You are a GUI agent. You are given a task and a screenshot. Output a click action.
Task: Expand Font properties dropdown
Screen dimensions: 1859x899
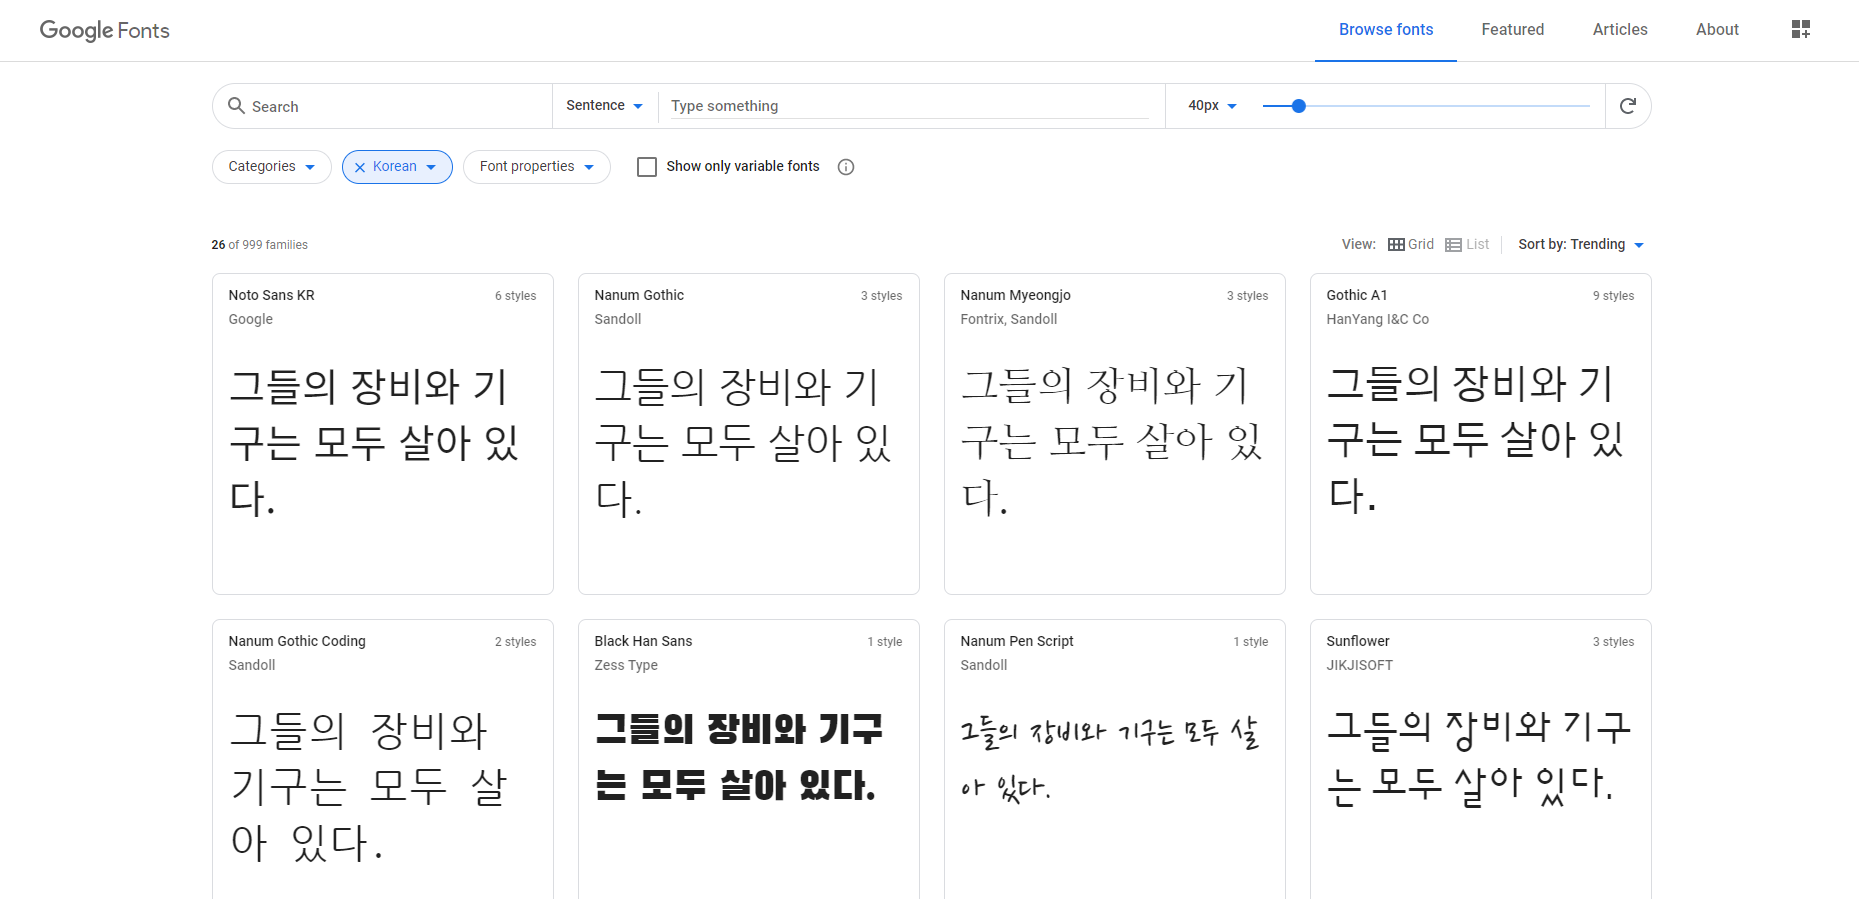tap(537, 167)
